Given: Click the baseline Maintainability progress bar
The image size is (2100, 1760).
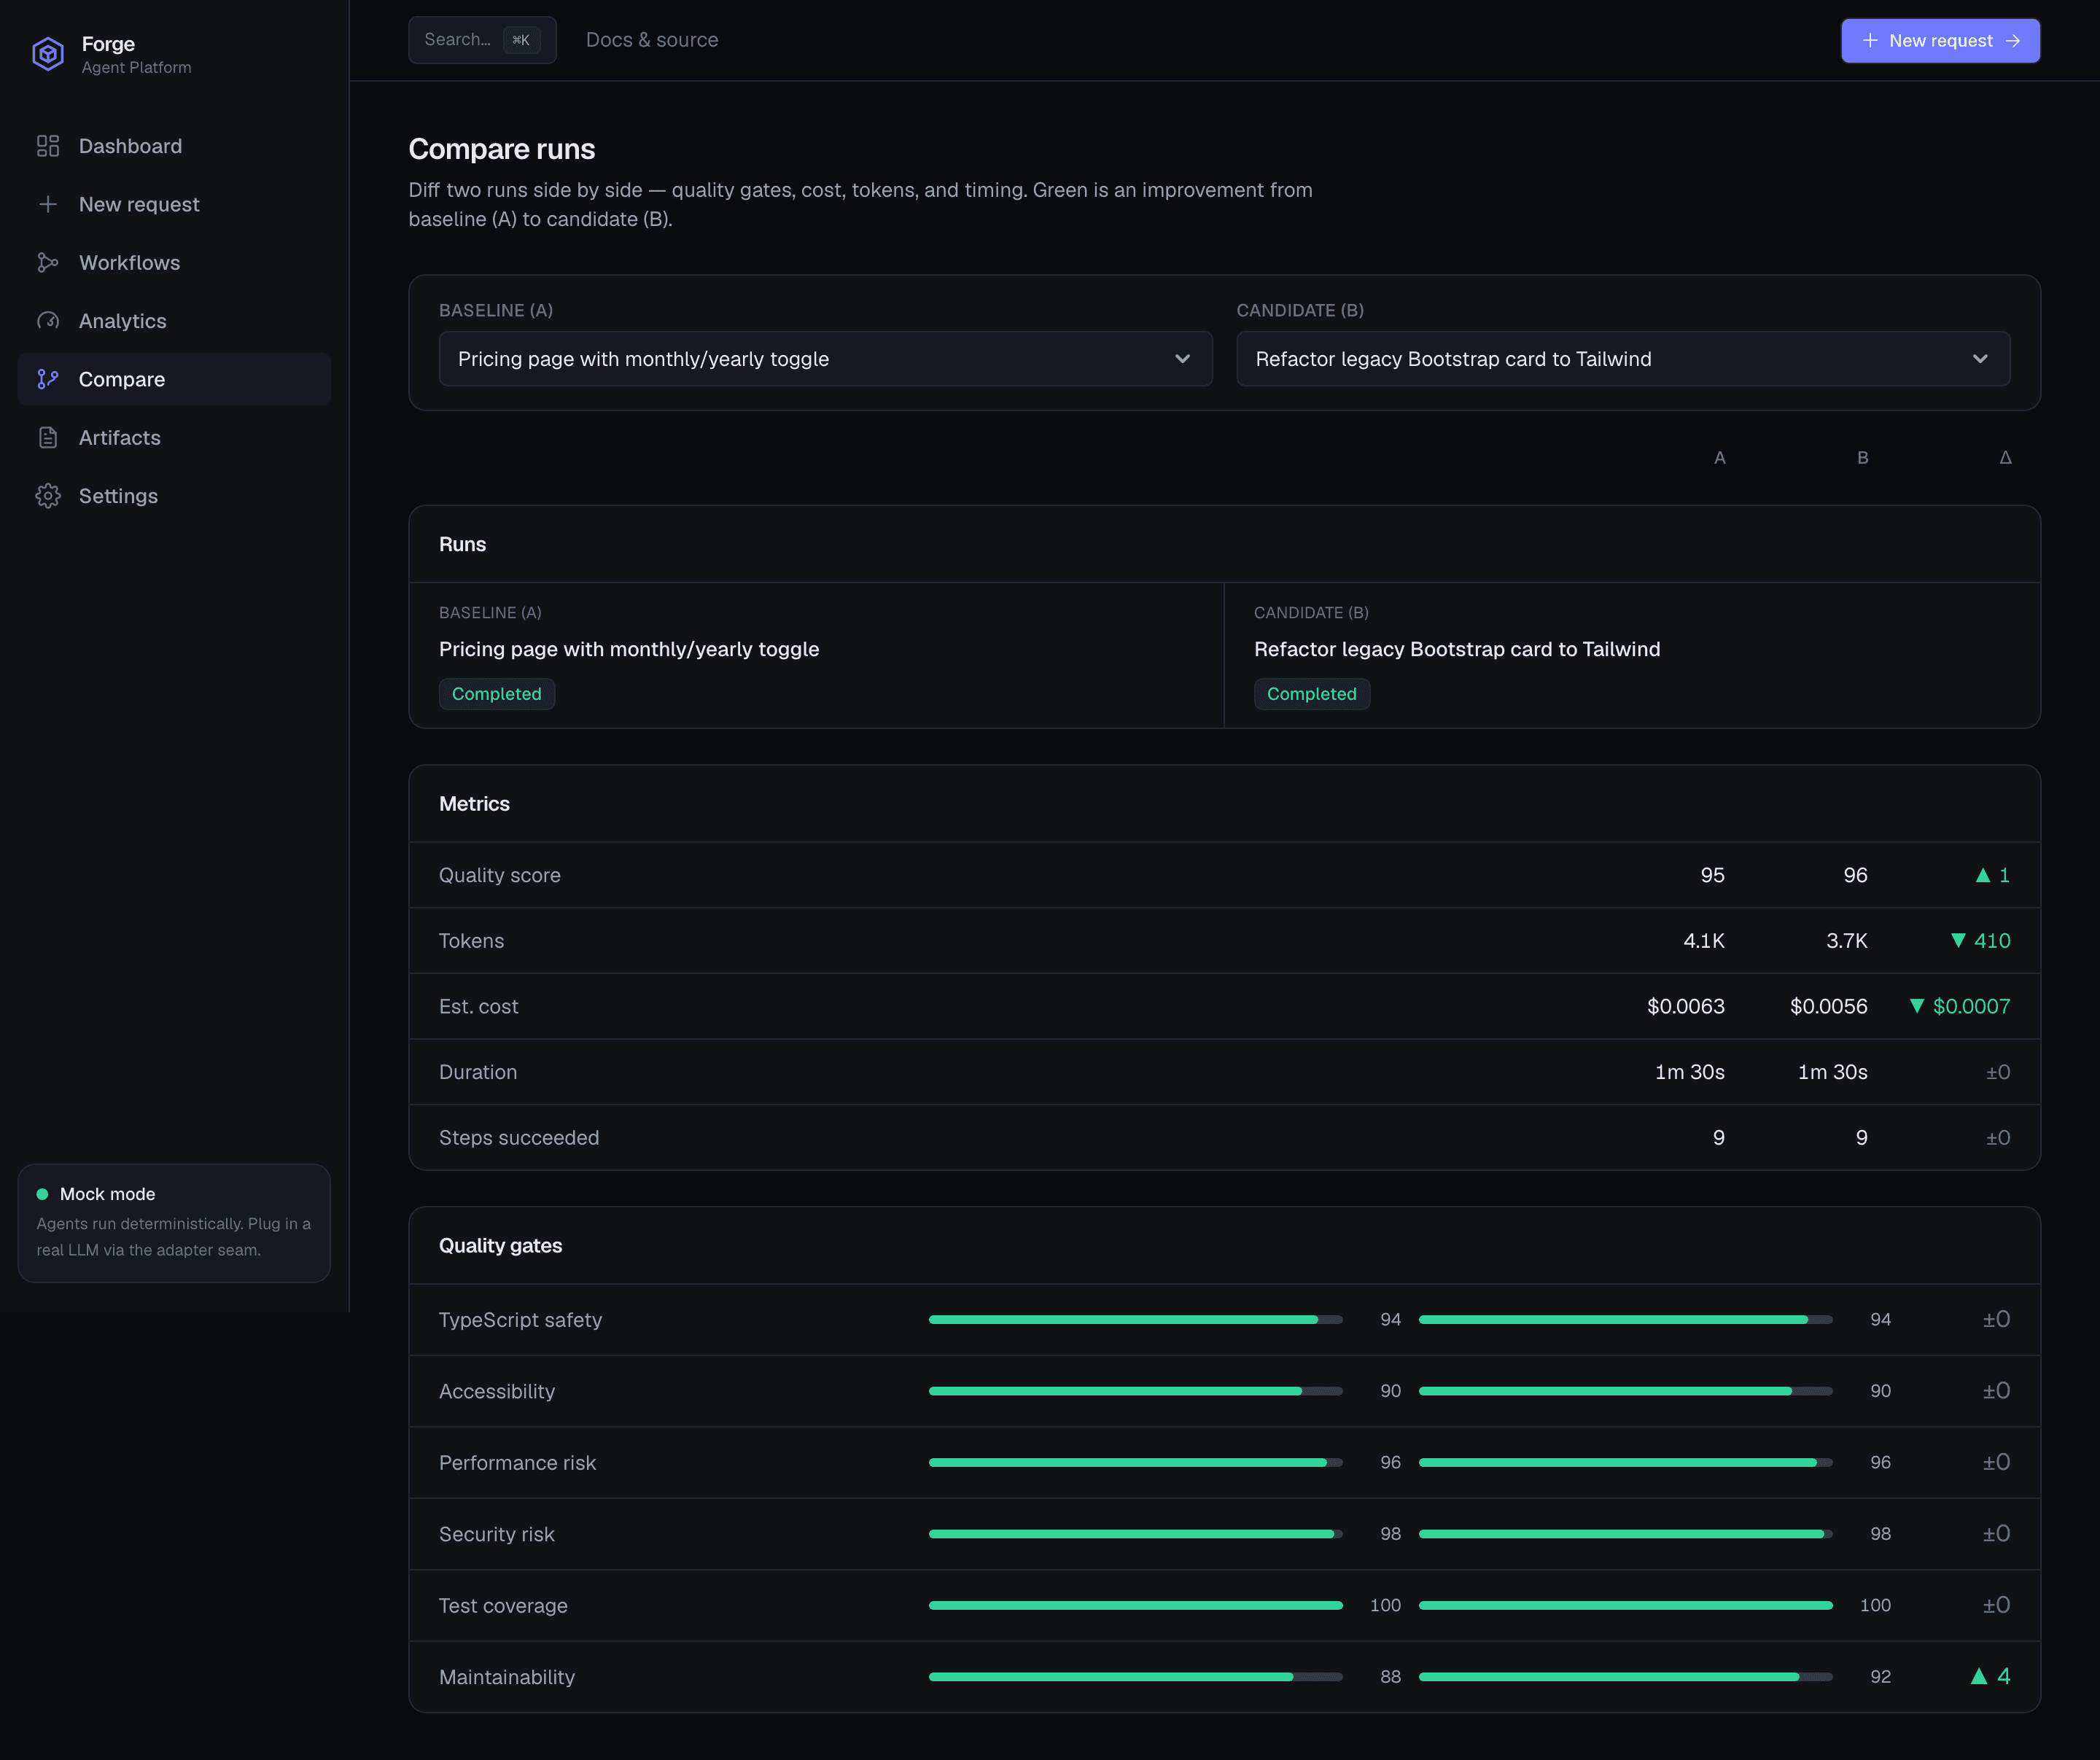Looking at the screenshot, I should [x=1135, y=1676].
